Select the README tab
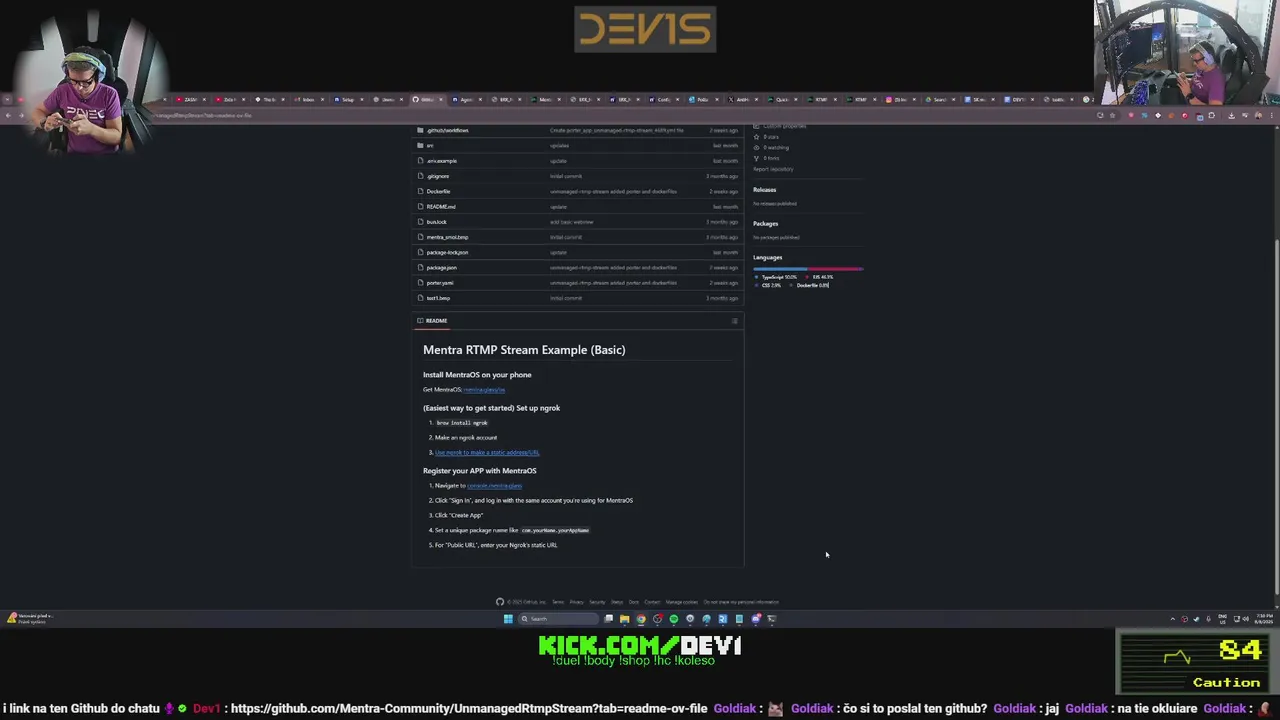The width and height of the screenshot is (1280, 720). tap(433, 321)
